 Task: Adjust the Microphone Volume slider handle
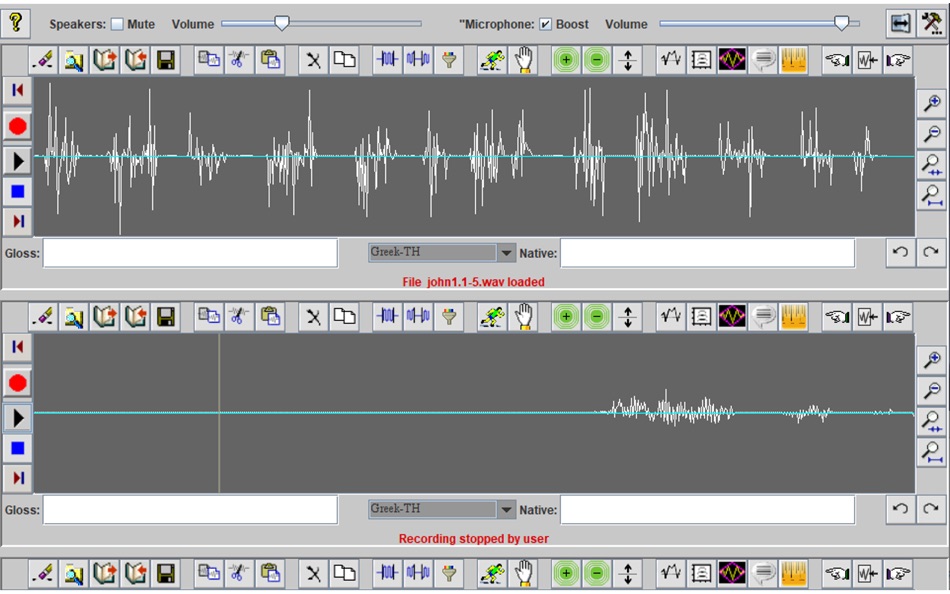pos(842,23)
